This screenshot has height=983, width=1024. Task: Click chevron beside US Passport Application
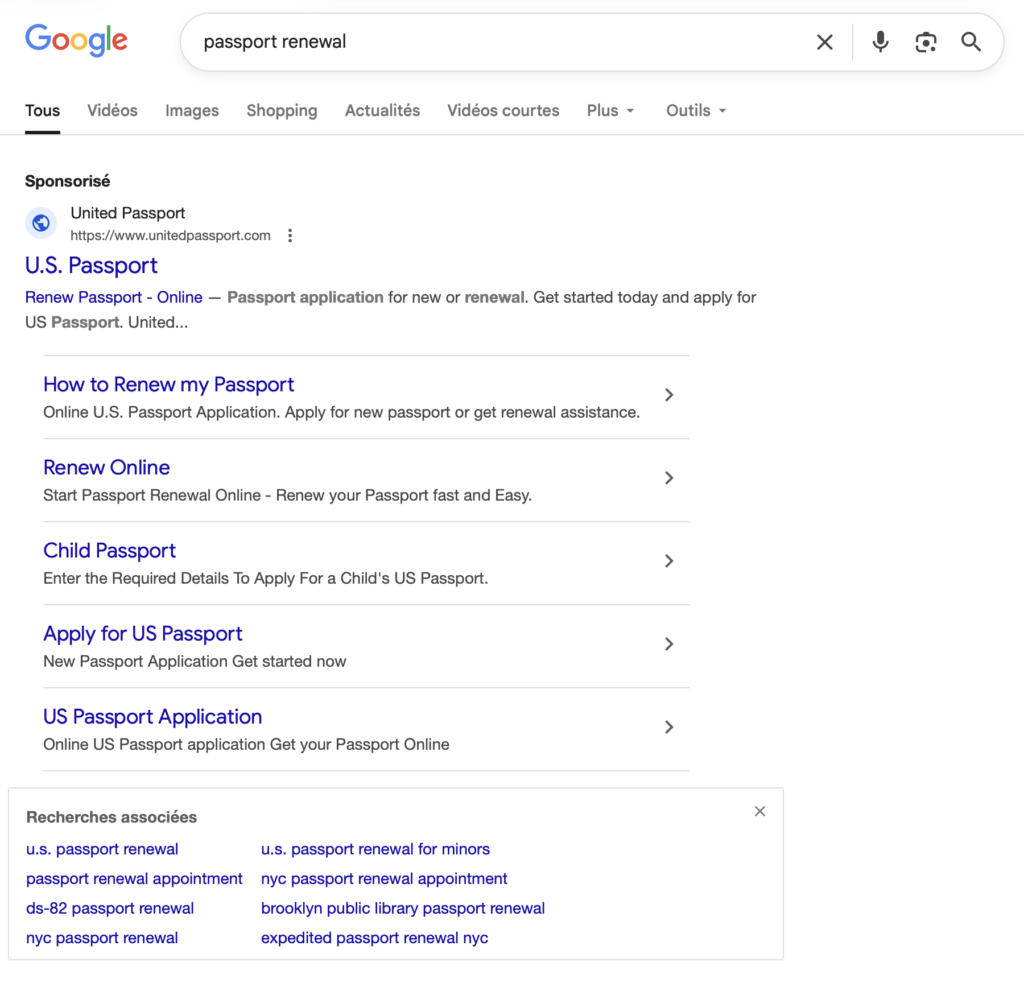669,727
